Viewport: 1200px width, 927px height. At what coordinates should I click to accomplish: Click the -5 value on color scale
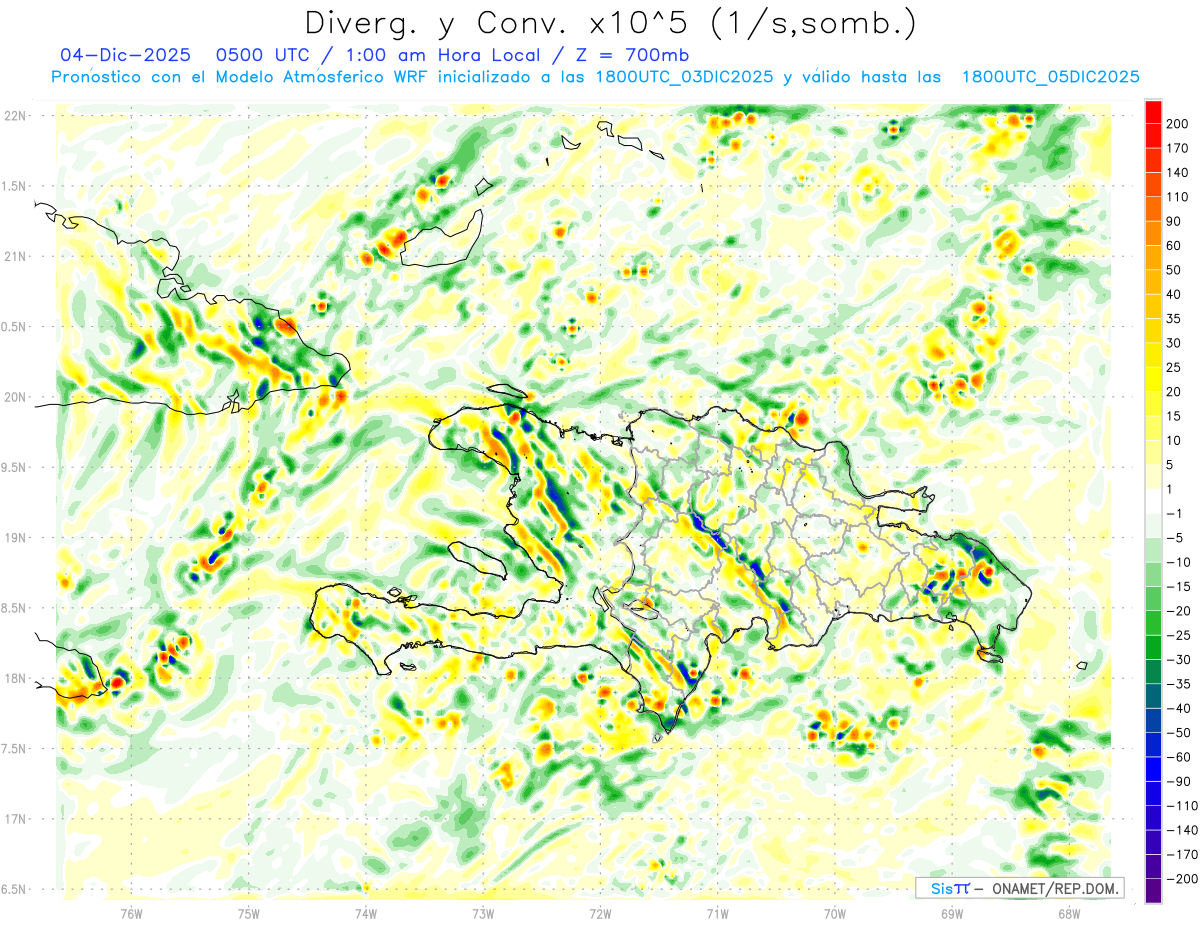point(1175,538)
